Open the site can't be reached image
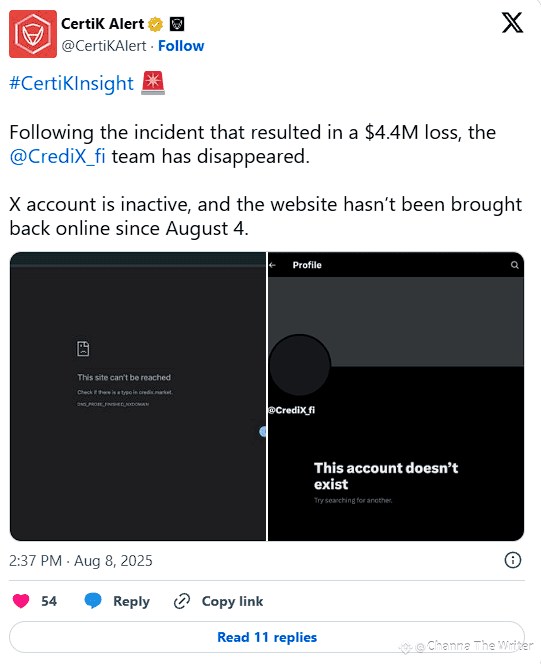The height and width of the screenshot is (664, 541). (138, 396)
